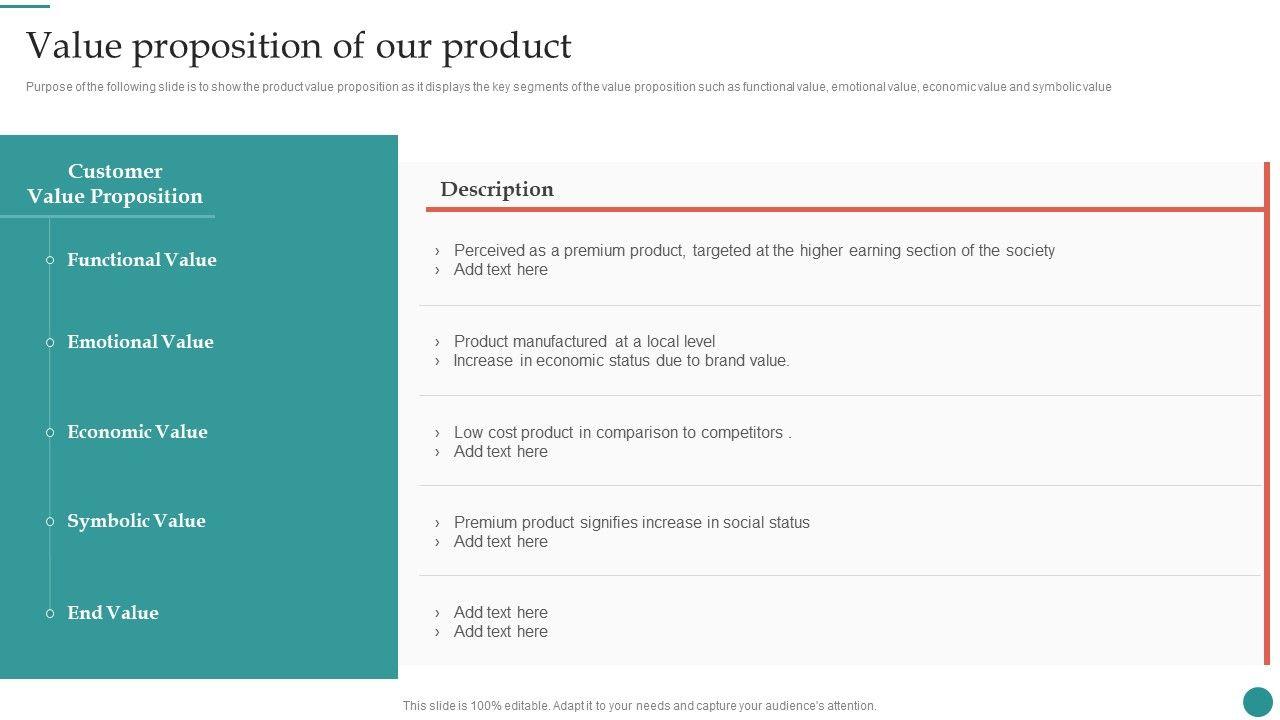This screenshot has width=1280, height=720.
Task: Click the bullet circle beside Functional Value
Action: pyautogui.click(x=50, y=260)
